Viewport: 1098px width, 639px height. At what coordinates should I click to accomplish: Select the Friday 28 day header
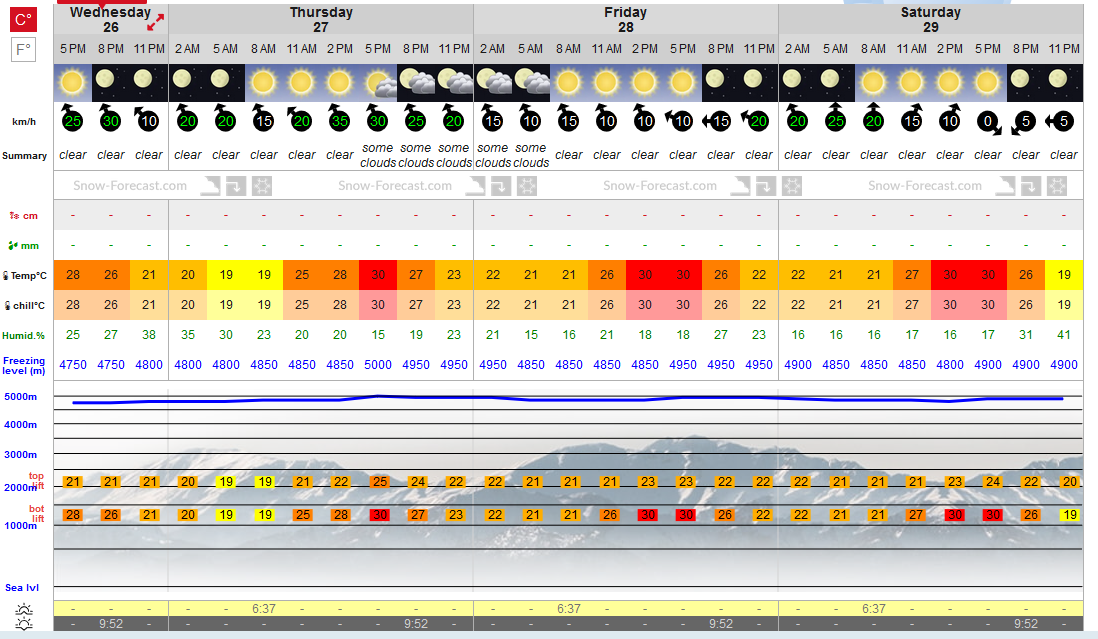[625, 20]
